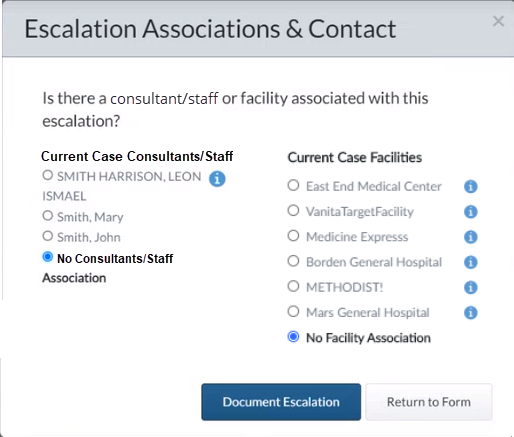Click info icon next to Medicine Expresss
Image resolution: width=514 pixels, height=437 pixels.
click(471, 237)
